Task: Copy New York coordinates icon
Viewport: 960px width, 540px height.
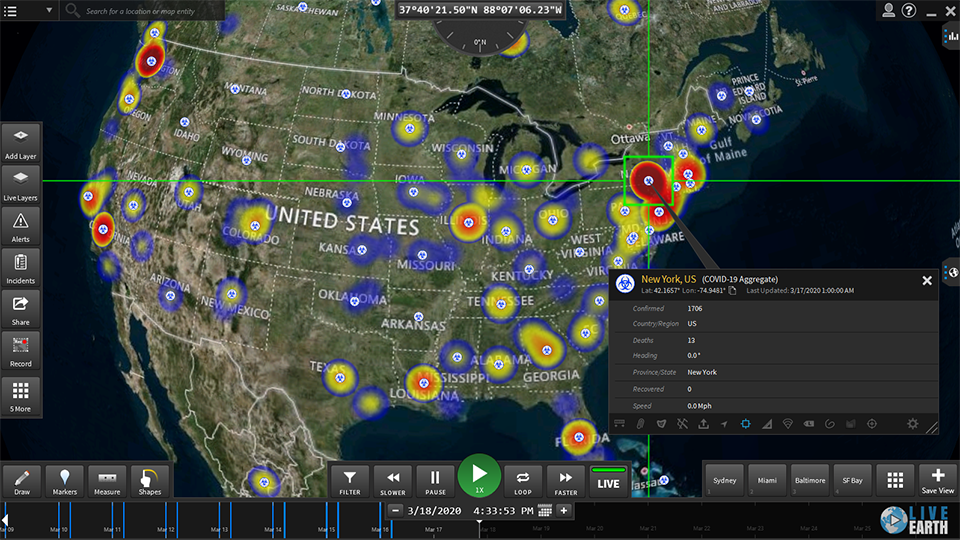Action: coord(732,290)
